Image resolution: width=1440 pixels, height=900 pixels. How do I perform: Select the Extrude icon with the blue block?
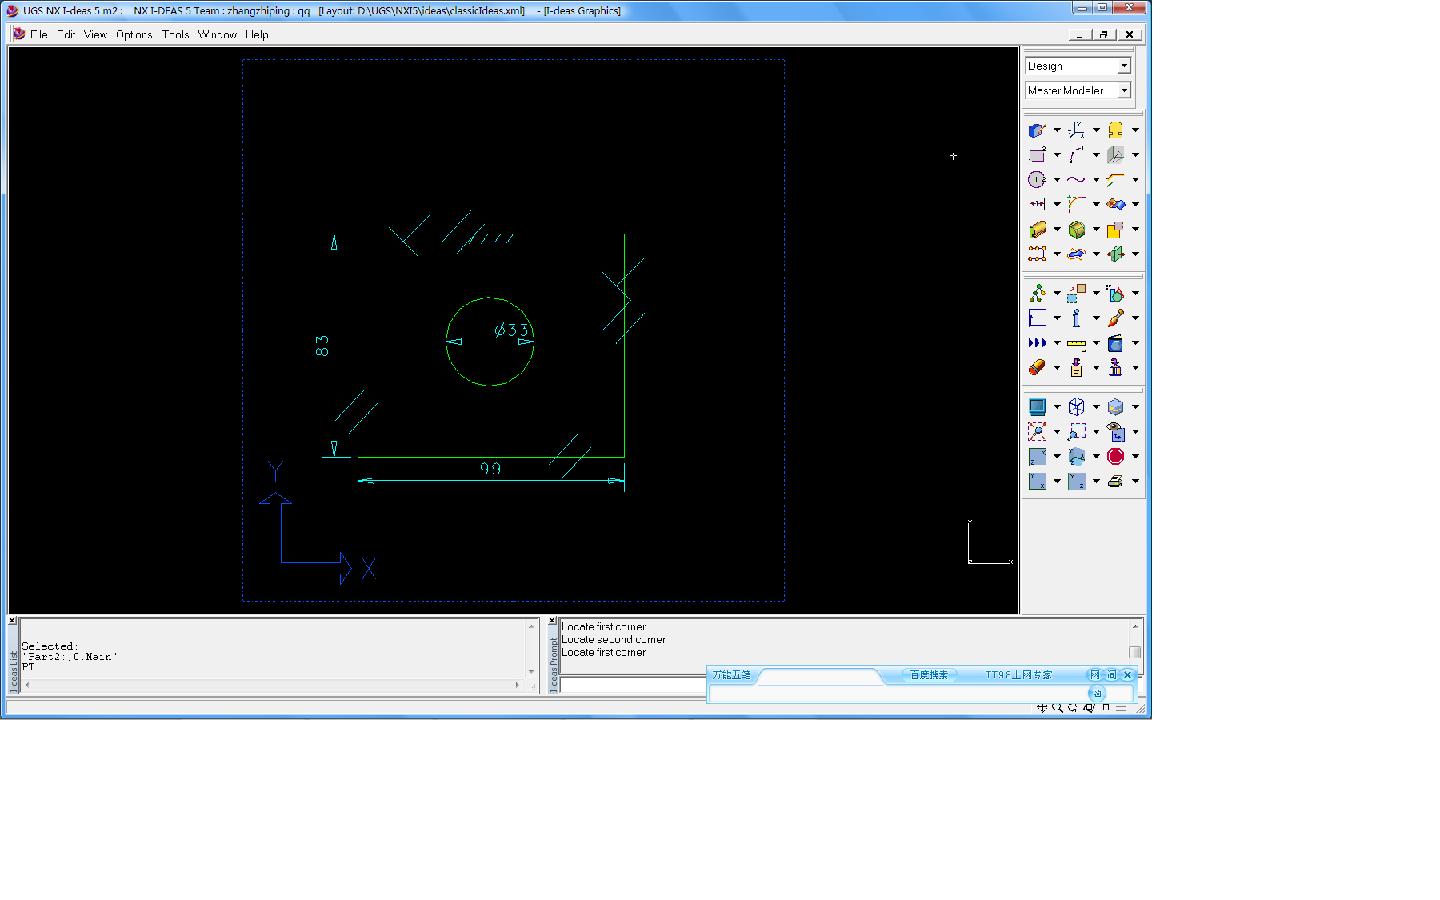1037,130
